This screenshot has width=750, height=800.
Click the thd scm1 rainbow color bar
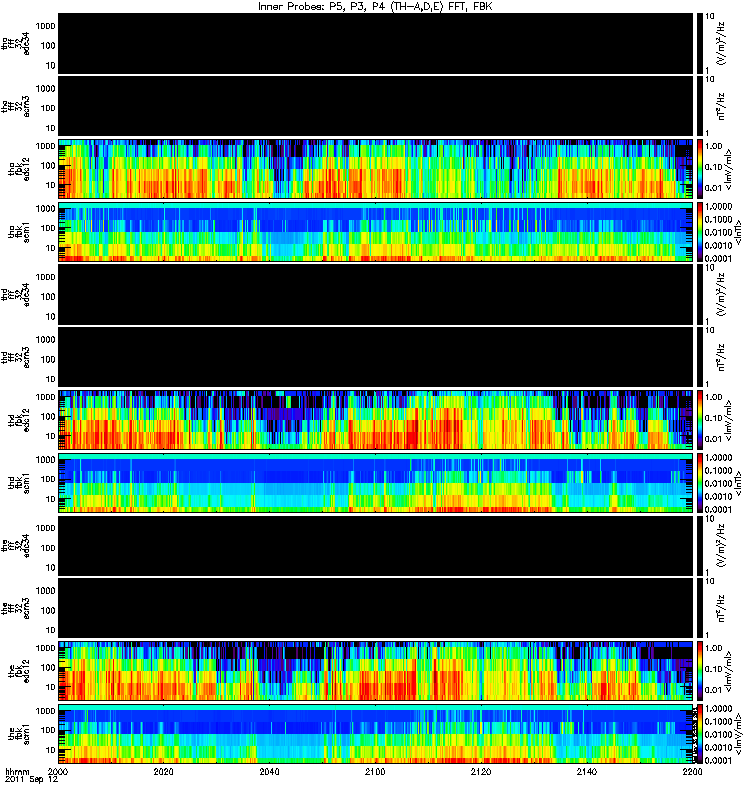pos(700,483)
